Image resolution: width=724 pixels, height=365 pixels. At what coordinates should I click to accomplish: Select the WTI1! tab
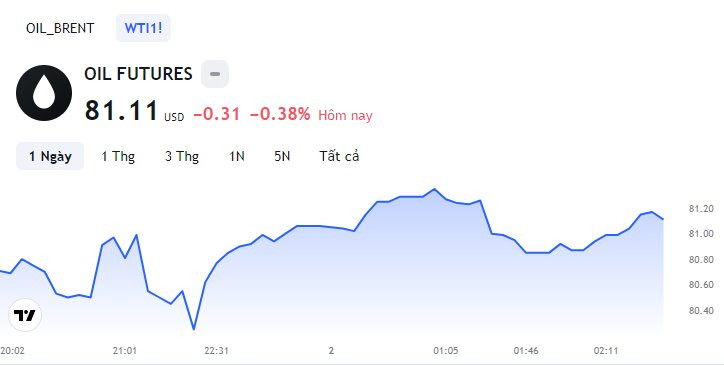point(143,28)
